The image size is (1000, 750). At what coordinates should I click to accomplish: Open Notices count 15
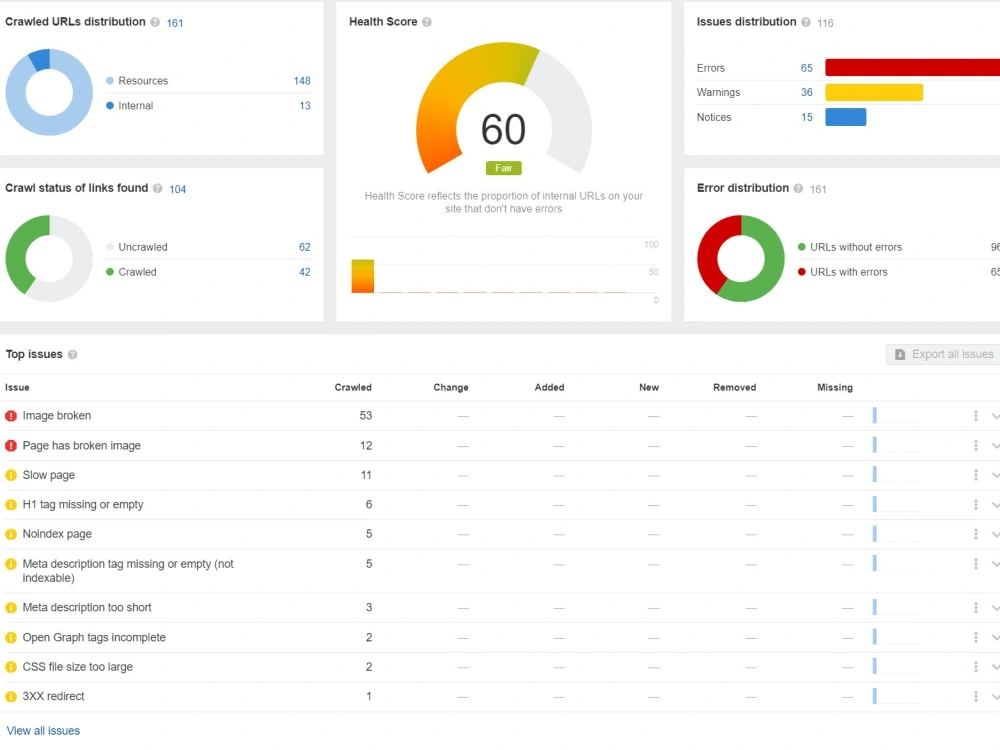click(807, 117)
